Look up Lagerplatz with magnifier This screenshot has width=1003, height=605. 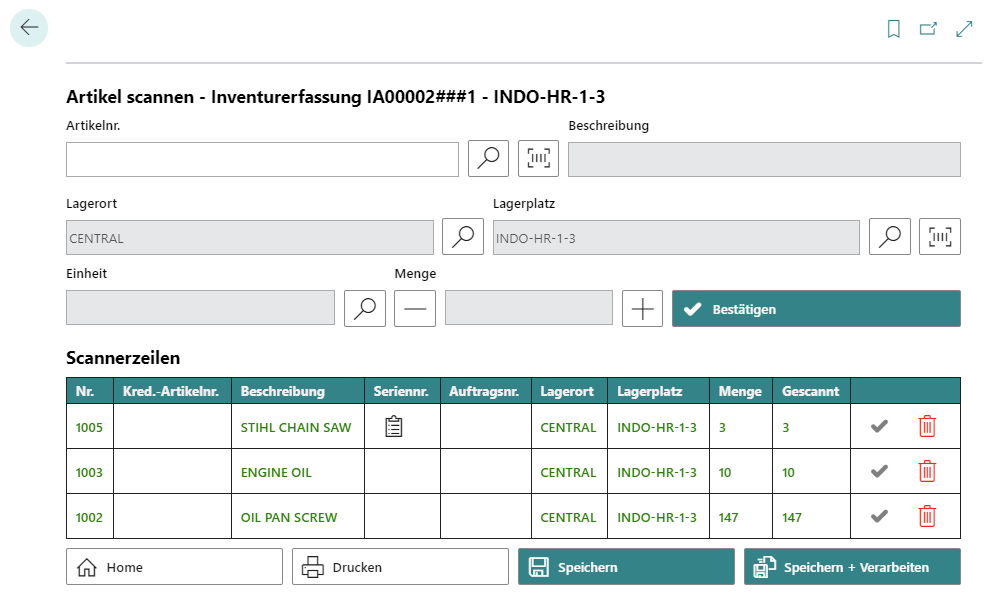890,237
